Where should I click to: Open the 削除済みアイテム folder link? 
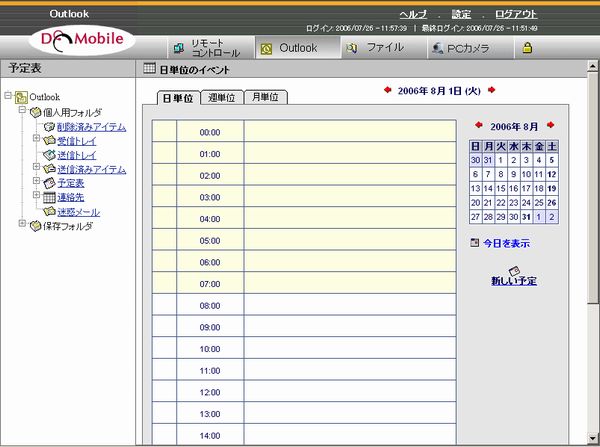[x=91, y=127]
